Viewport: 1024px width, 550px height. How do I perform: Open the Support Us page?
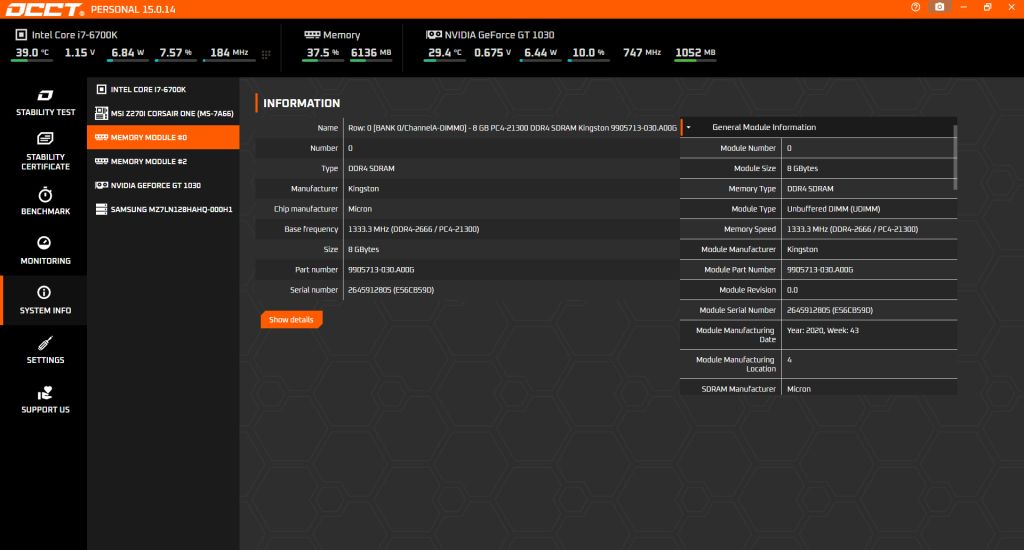(45, 400)
